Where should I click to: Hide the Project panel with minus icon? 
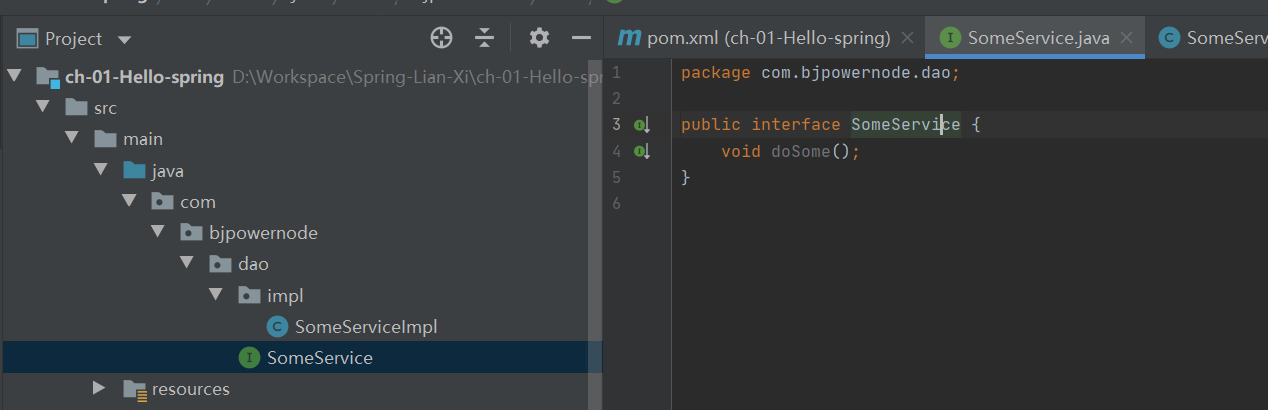[x=581, y=38]
